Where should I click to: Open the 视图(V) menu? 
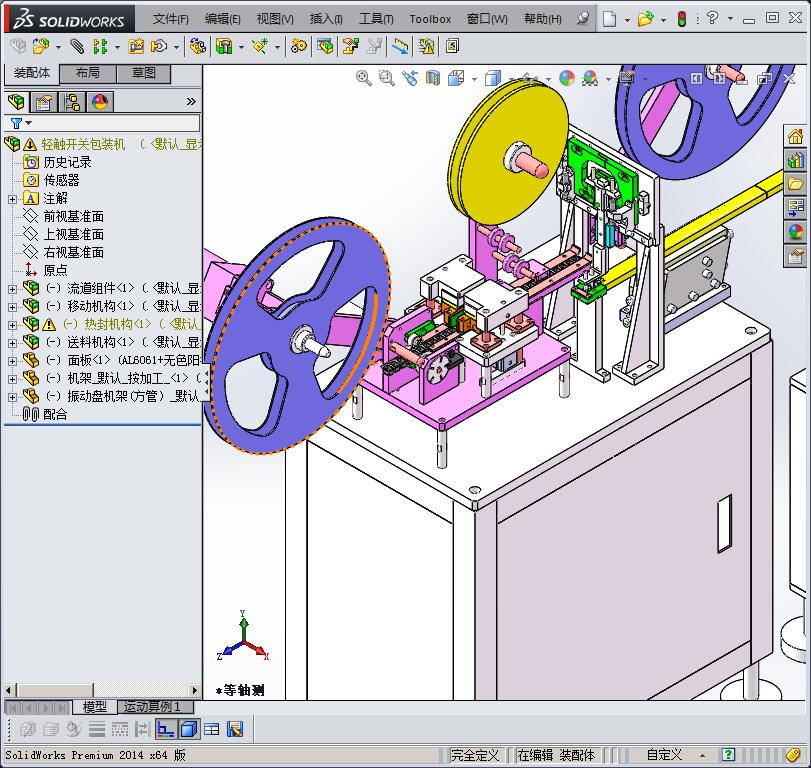275,19
